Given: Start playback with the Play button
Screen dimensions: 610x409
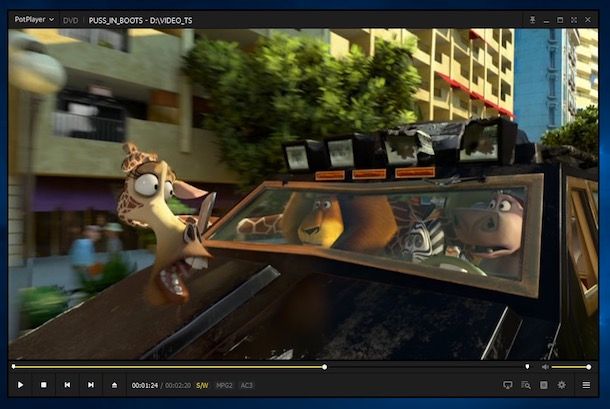Looking at the screenshot, I should 20,385.
